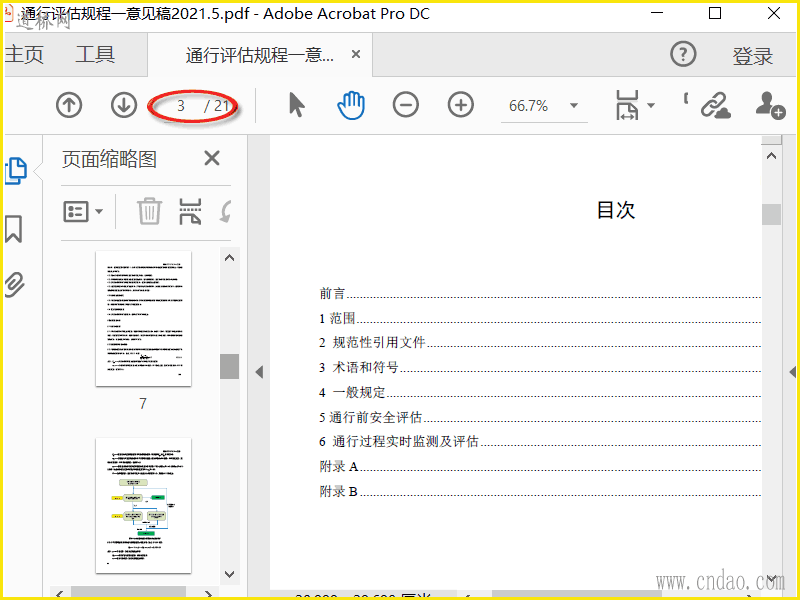Expand the right tools pane arrow
The height and width of the screenshot is (600, 800).
point(792,372)
